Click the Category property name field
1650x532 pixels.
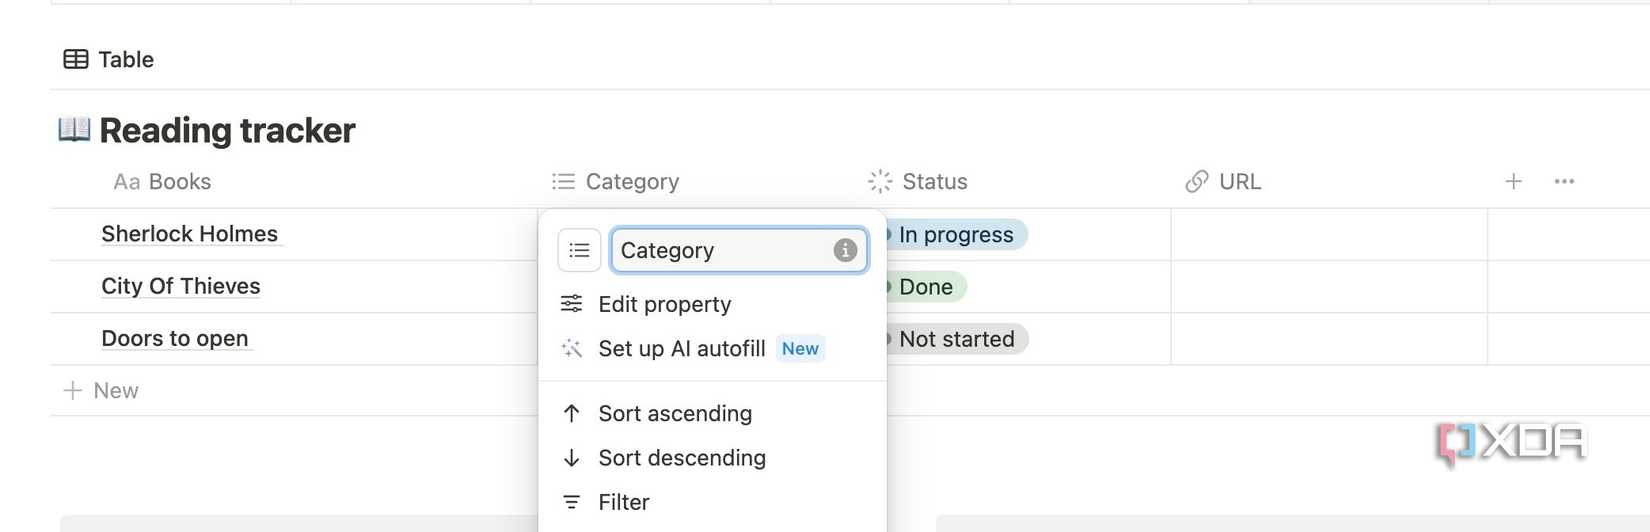(739, 250)
